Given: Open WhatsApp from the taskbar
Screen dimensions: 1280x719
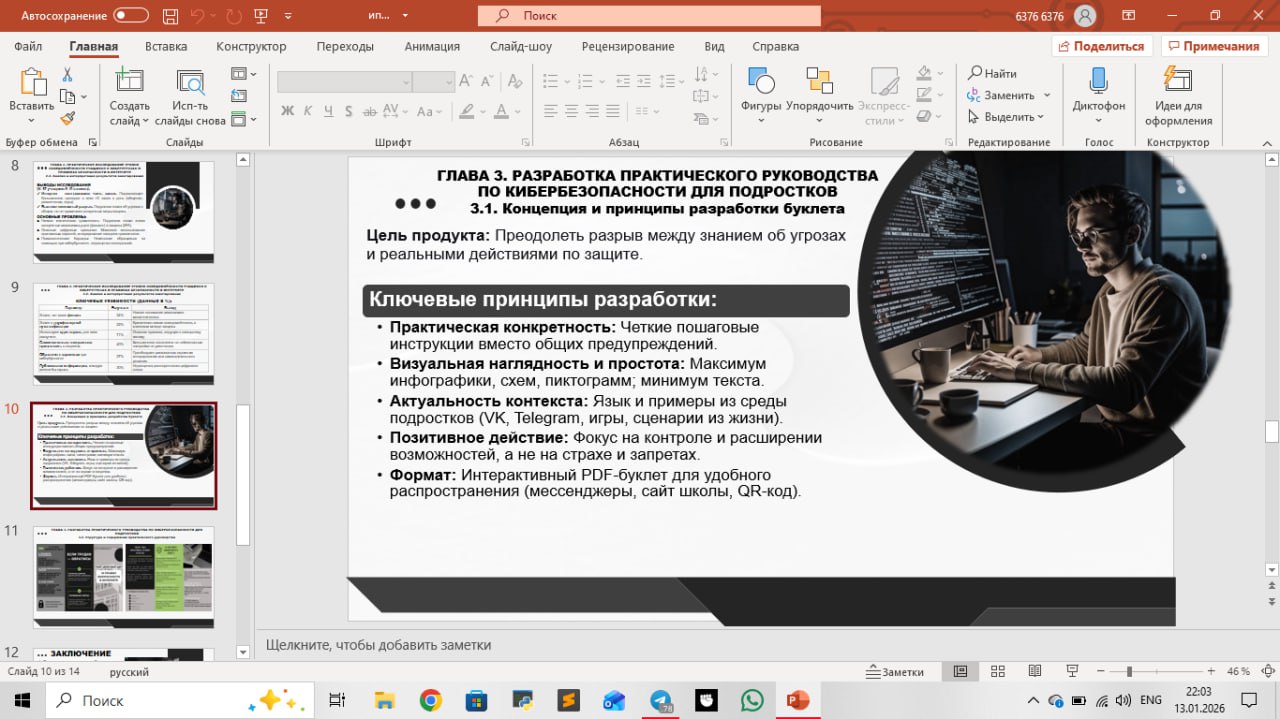Looking at the screenshot, I should coord(751,700).
